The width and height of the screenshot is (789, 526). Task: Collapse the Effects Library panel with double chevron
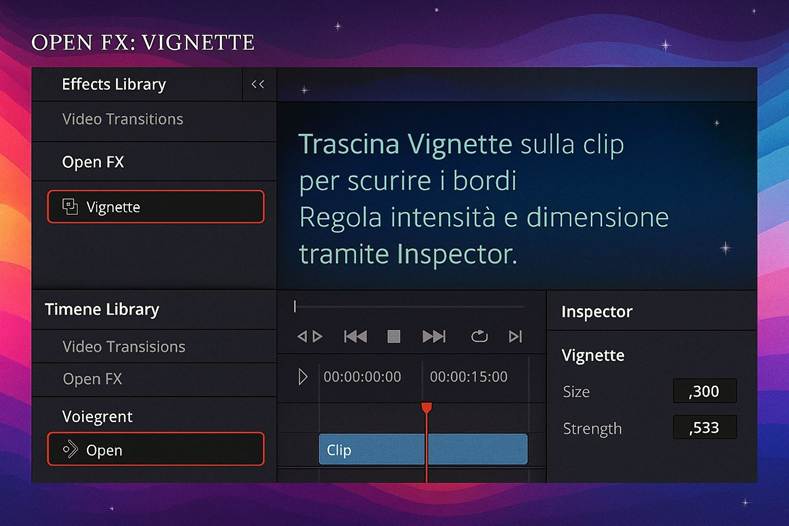click(258, 85)
